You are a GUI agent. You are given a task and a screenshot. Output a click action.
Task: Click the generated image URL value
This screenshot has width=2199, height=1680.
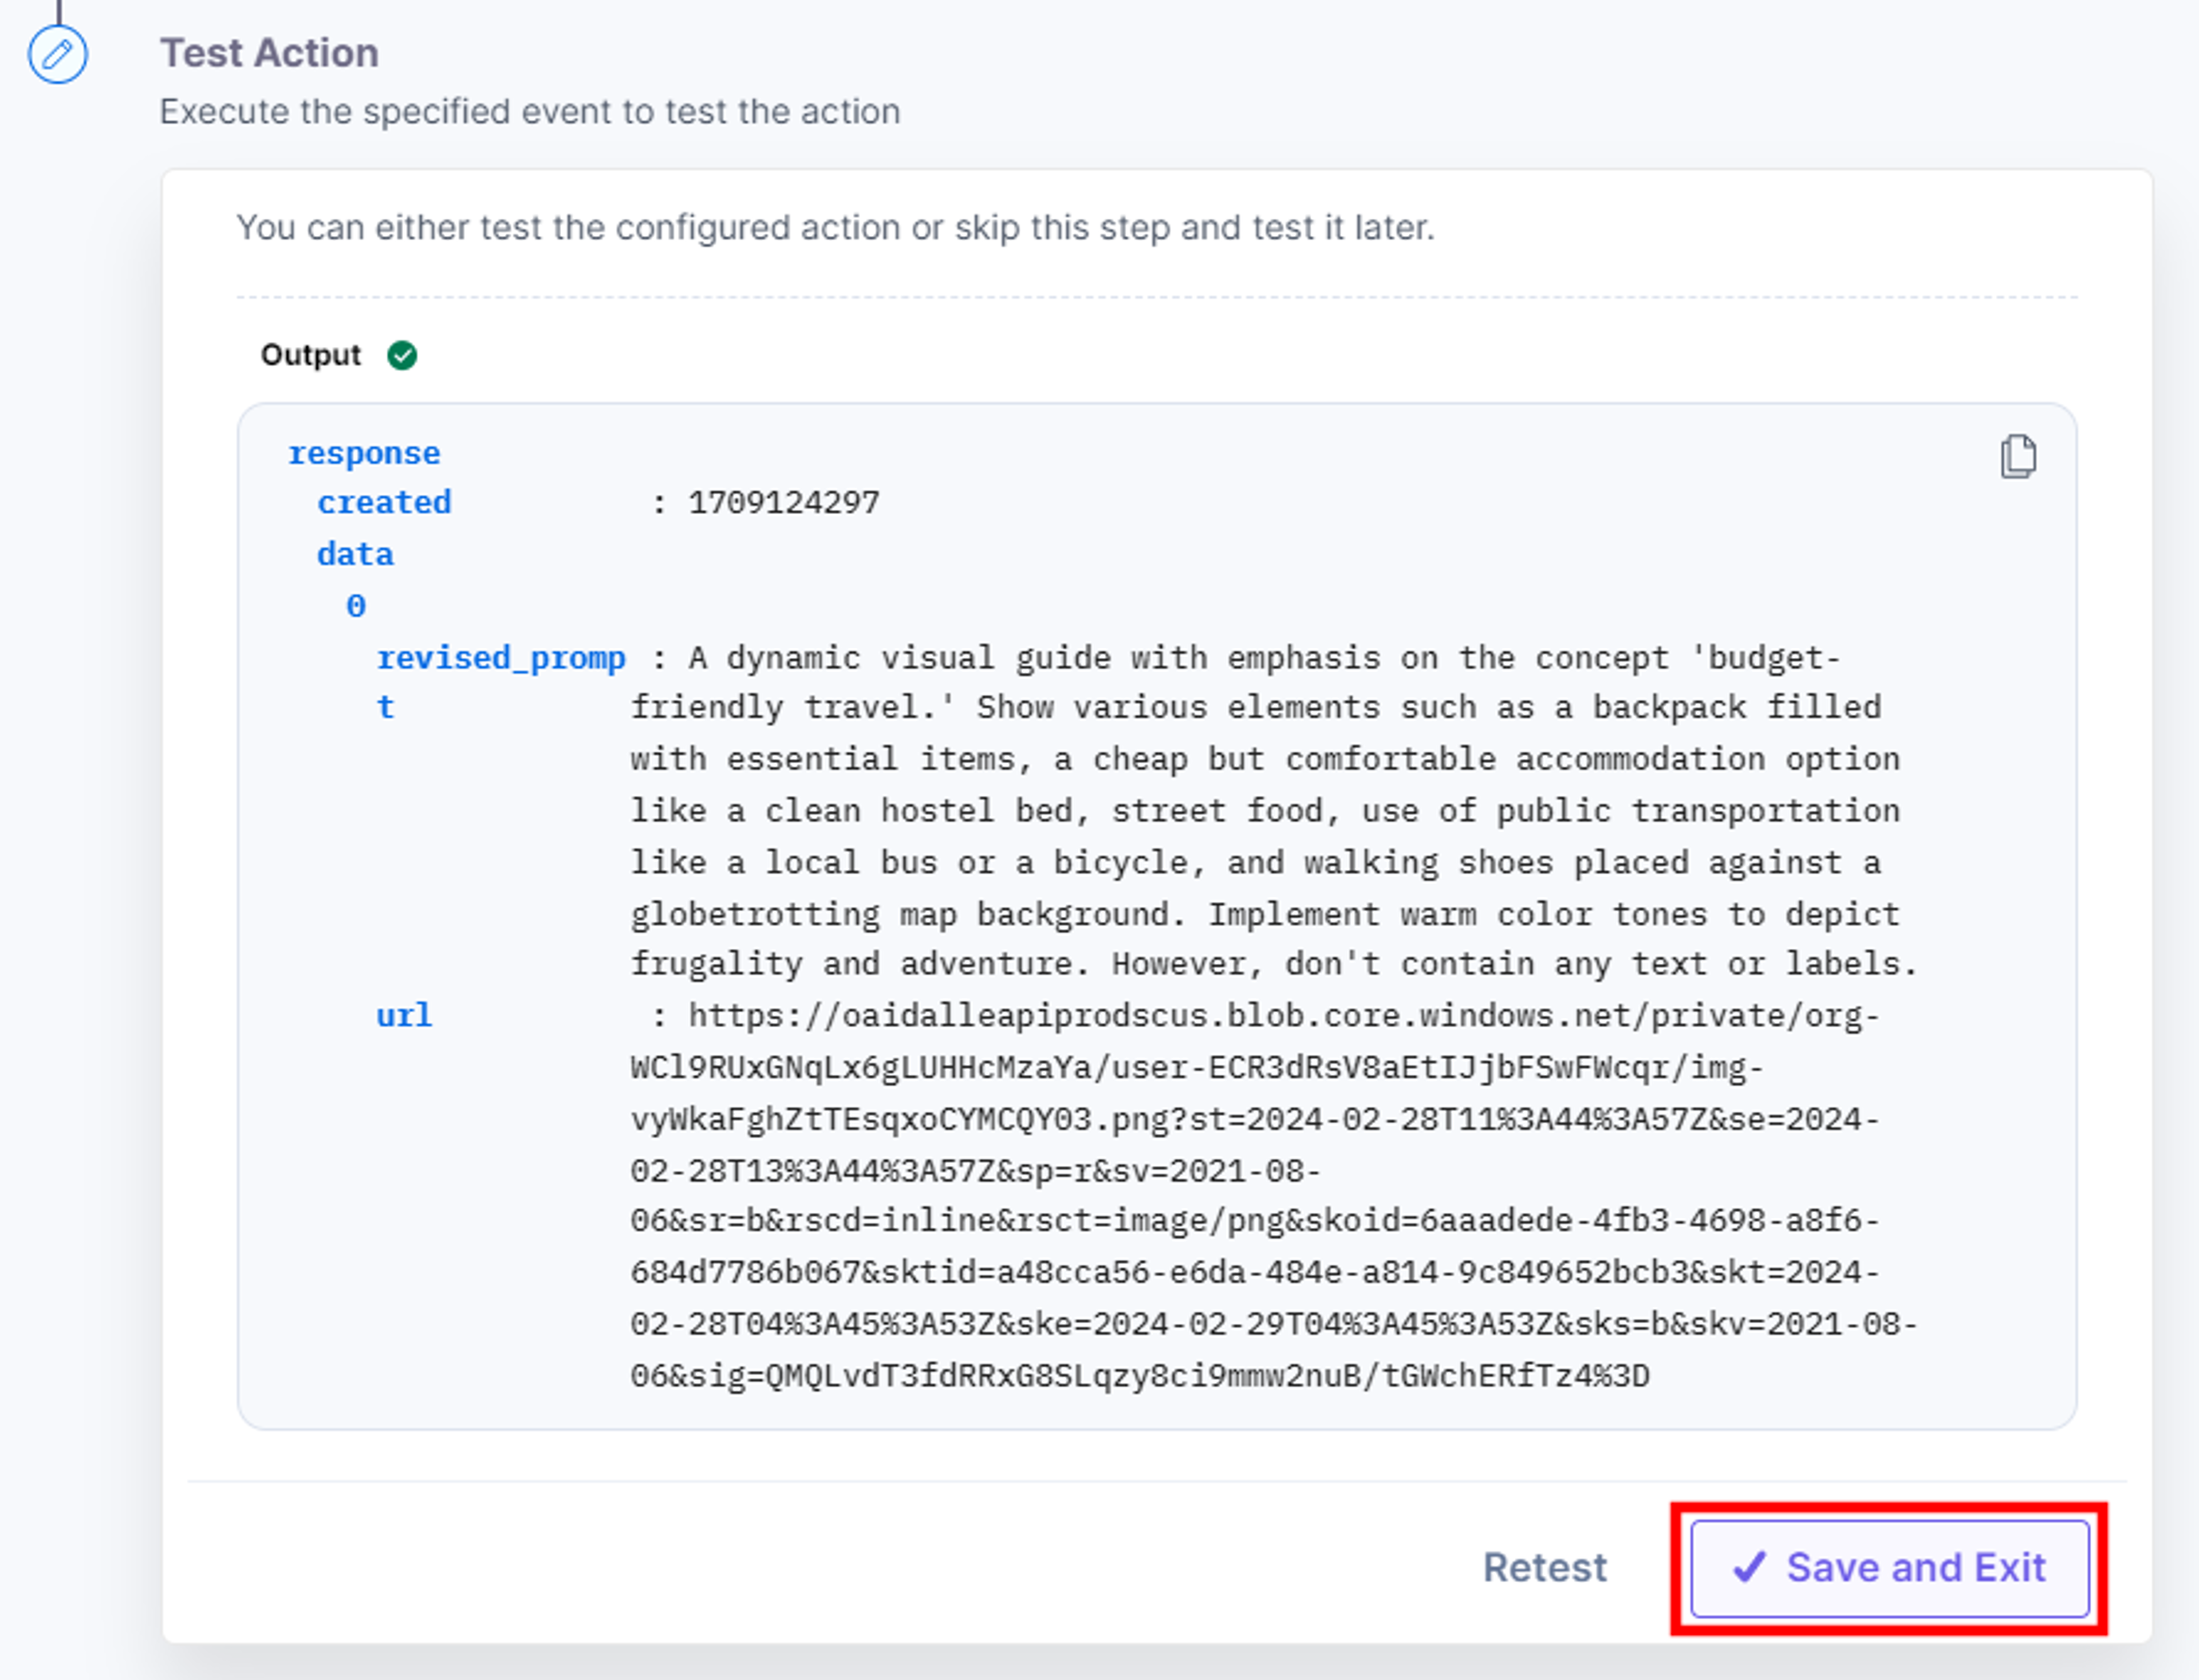1273,1196
